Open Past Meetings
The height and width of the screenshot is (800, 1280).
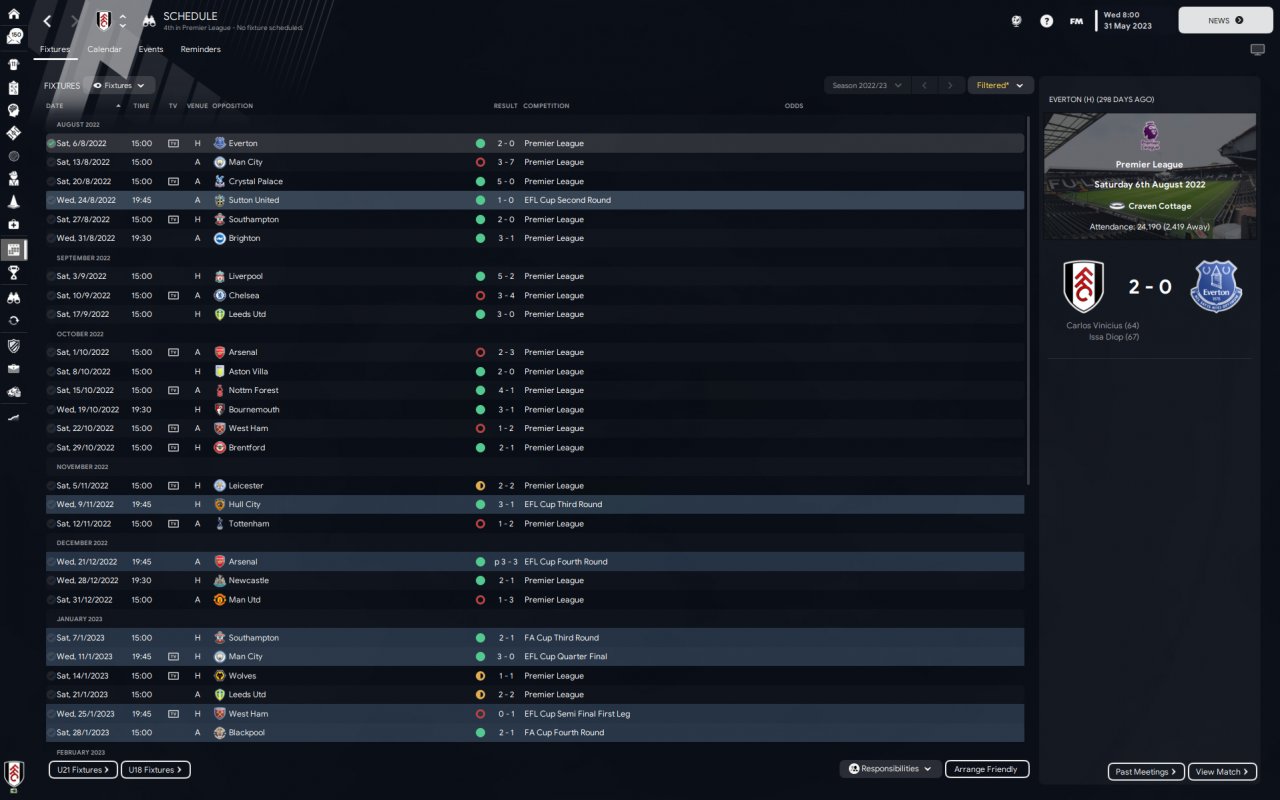click(x=1146, y=772)
